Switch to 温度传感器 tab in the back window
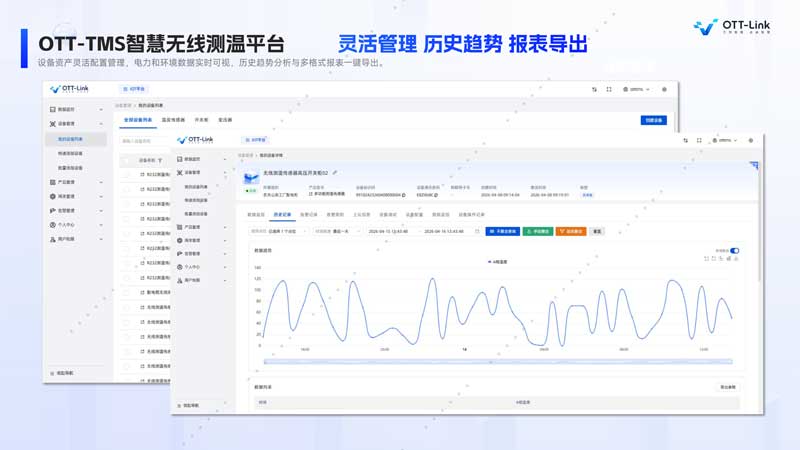This screenshot has height=450, width=800. coord(173,120)
